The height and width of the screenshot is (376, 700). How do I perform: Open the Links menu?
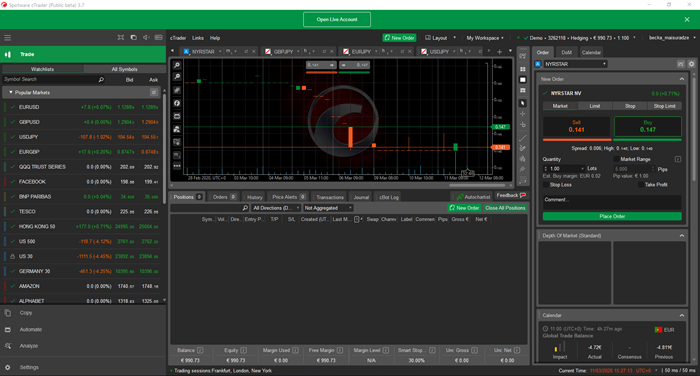[198, 38]
